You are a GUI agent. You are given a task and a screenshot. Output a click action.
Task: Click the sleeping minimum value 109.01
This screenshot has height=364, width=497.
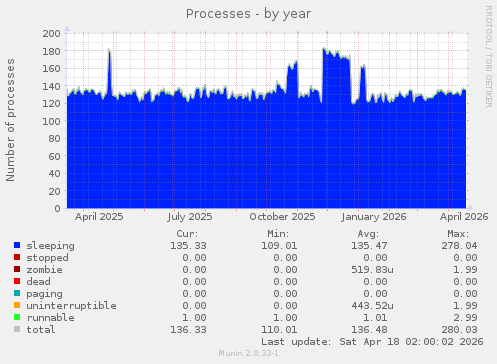click(279, 246)
